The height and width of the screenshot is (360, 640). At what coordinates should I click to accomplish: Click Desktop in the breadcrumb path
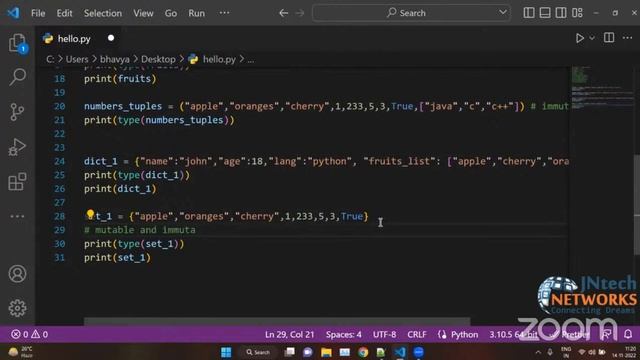158,59
